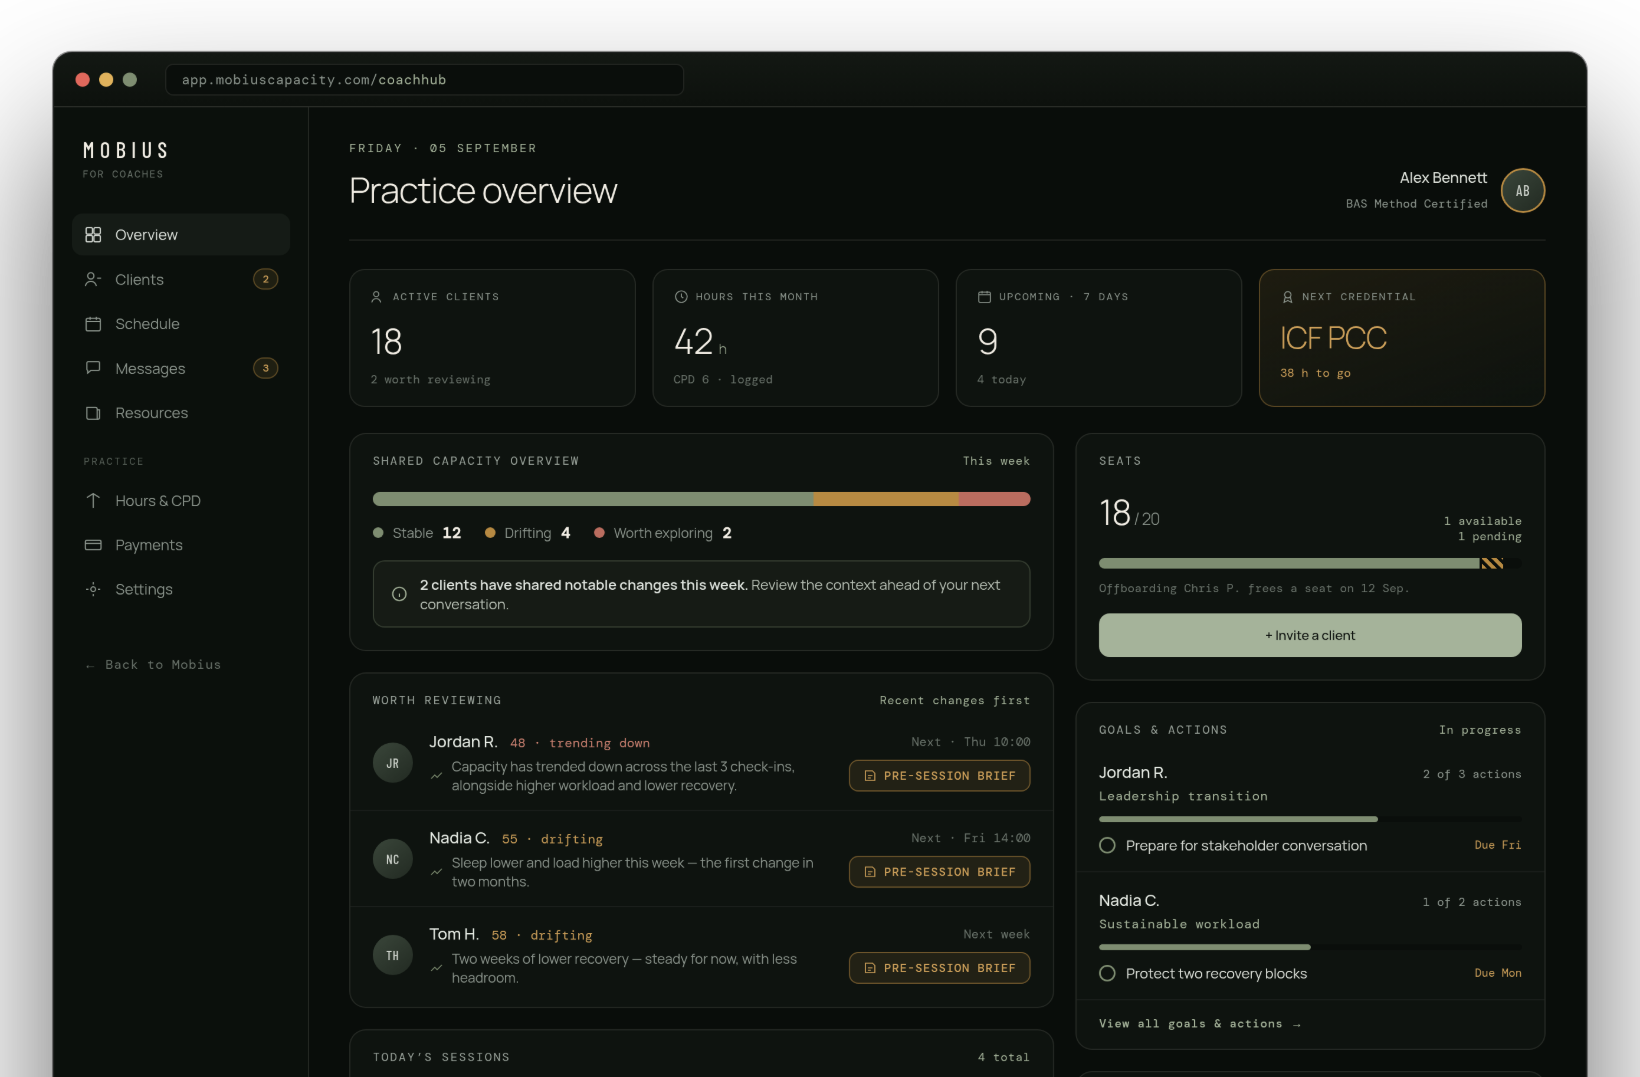Click the 'Worth exploring 2' legend item
This screenshot has height=1077, width=1640.
pyautogui.click(x=663, y=533)
